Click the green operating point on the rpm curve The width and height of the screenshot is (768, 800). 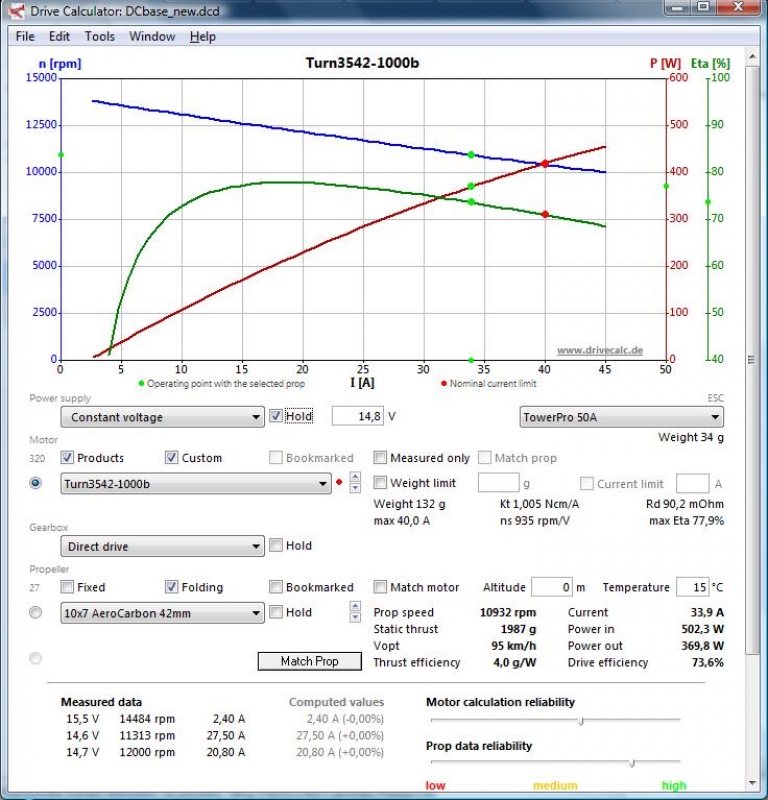coord(471,155)
